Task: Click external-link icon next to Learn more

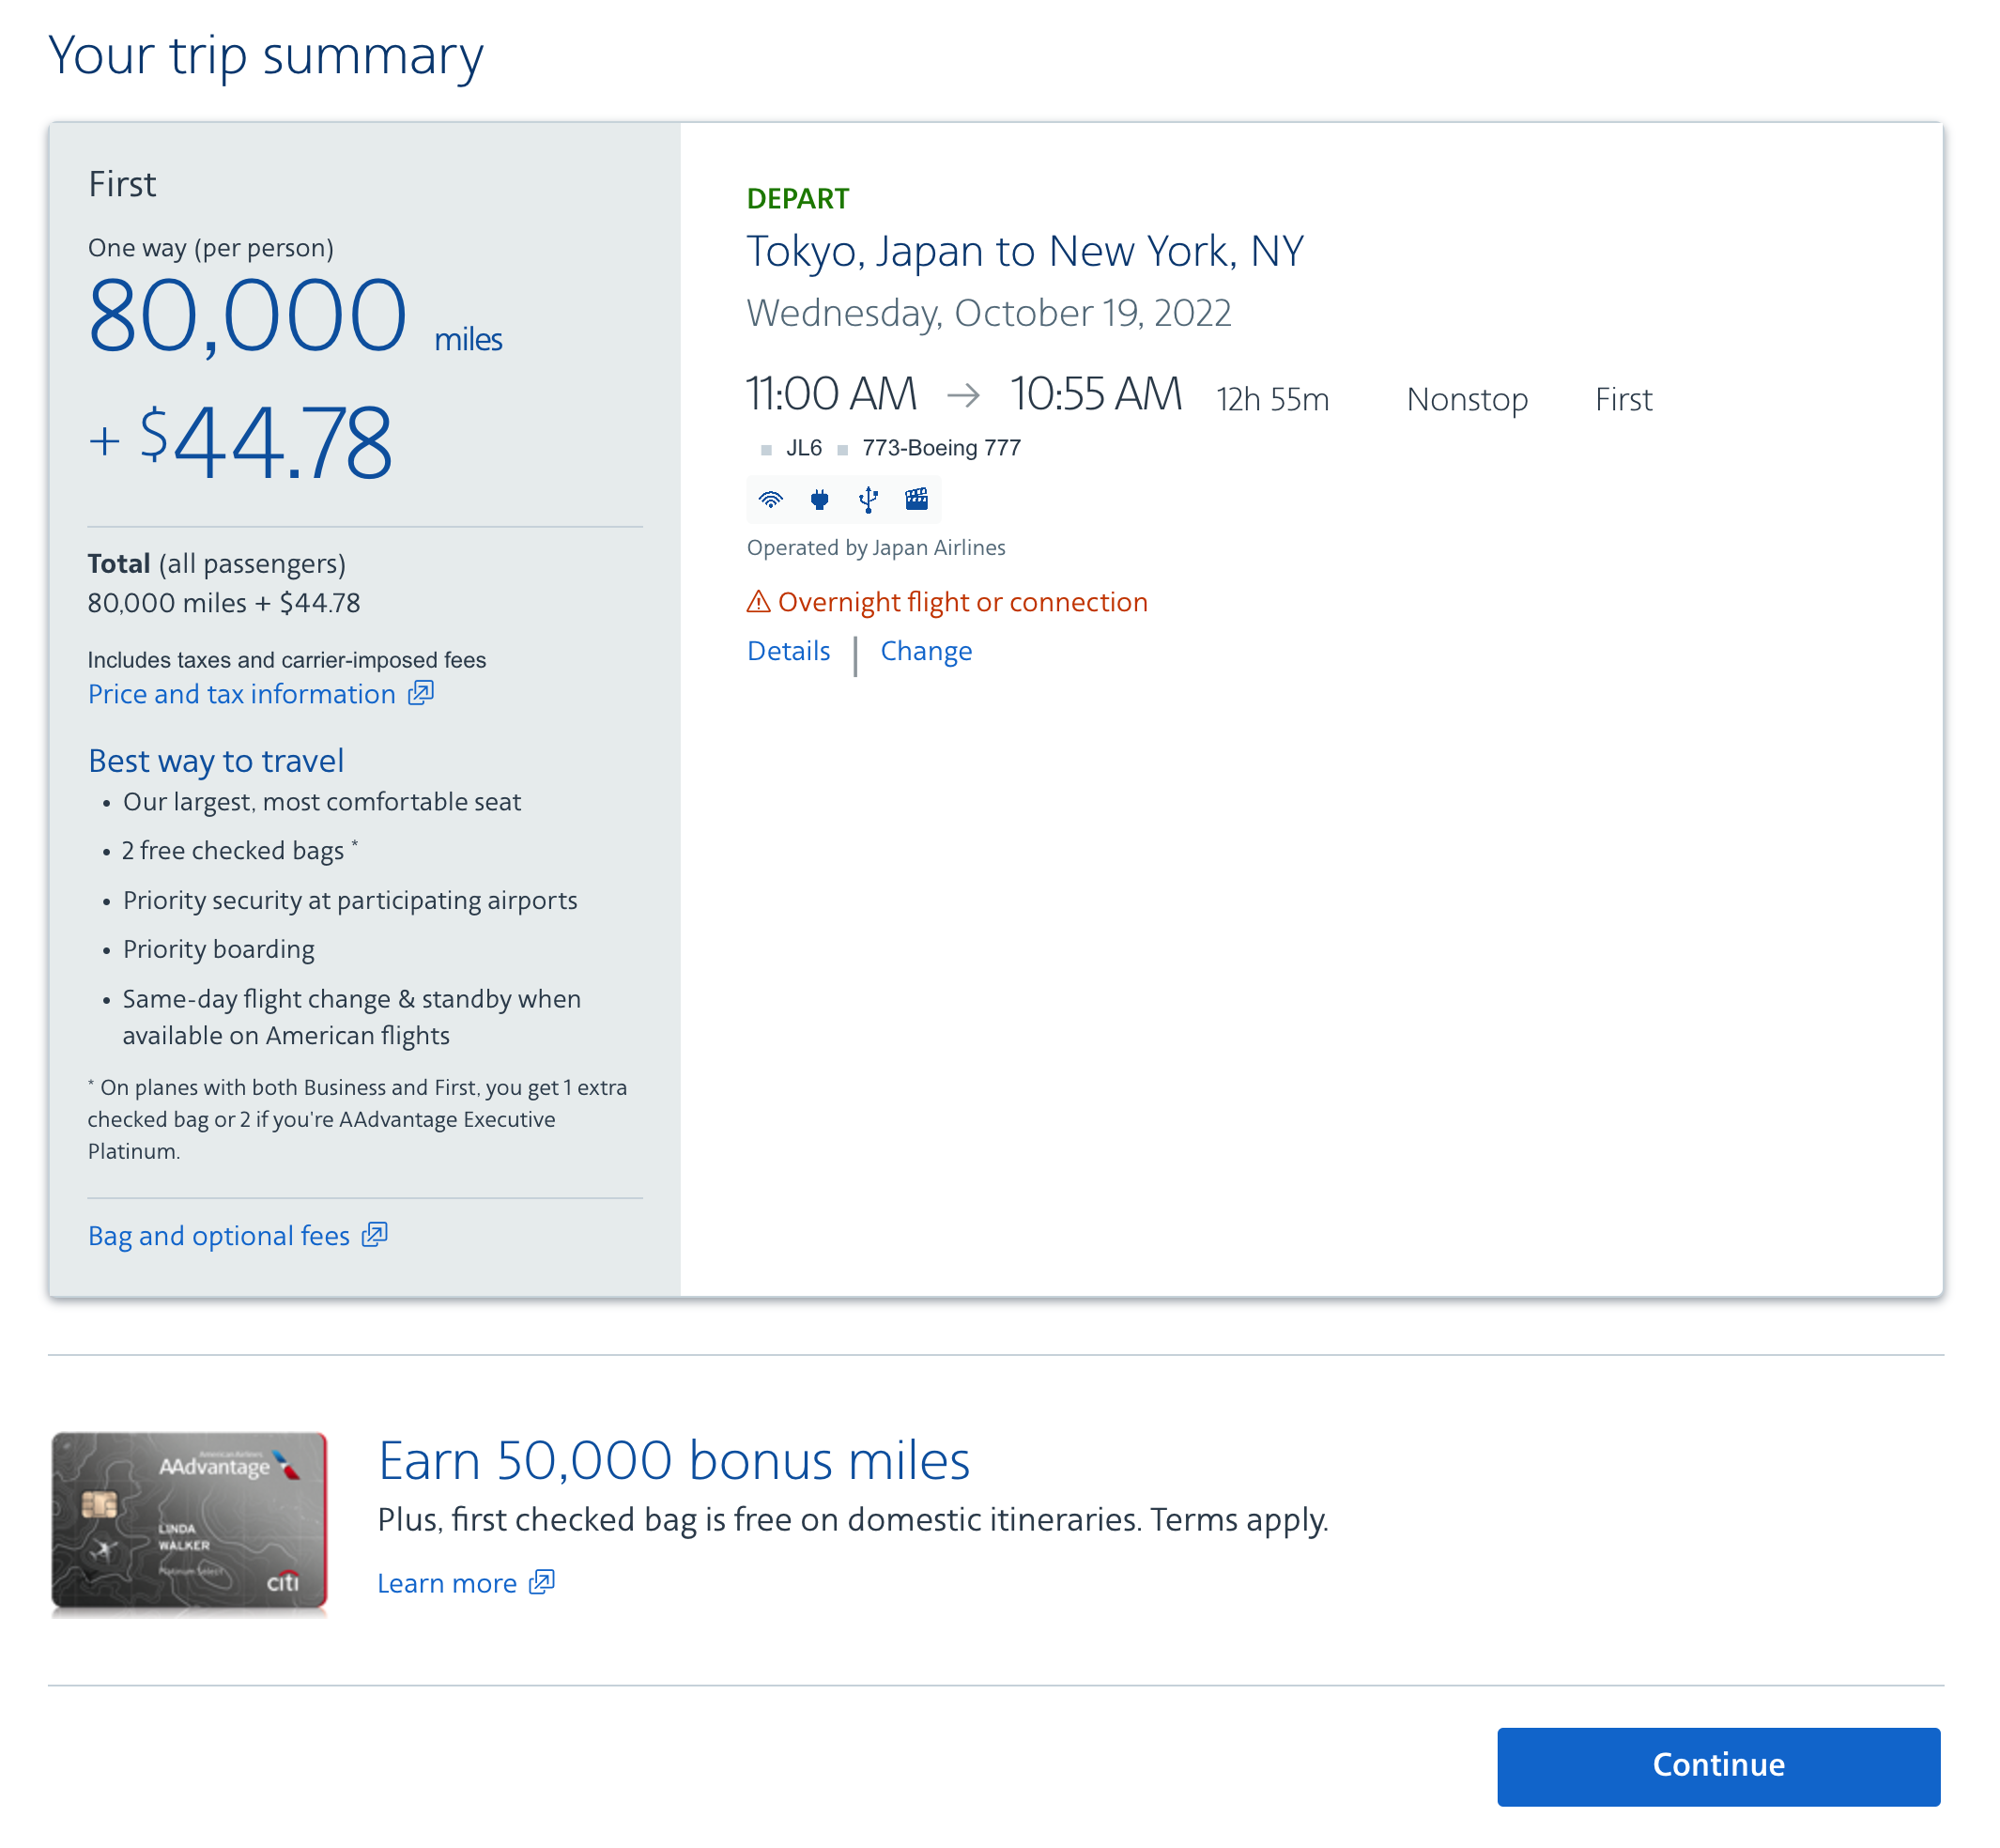Action: (541, 1582)
